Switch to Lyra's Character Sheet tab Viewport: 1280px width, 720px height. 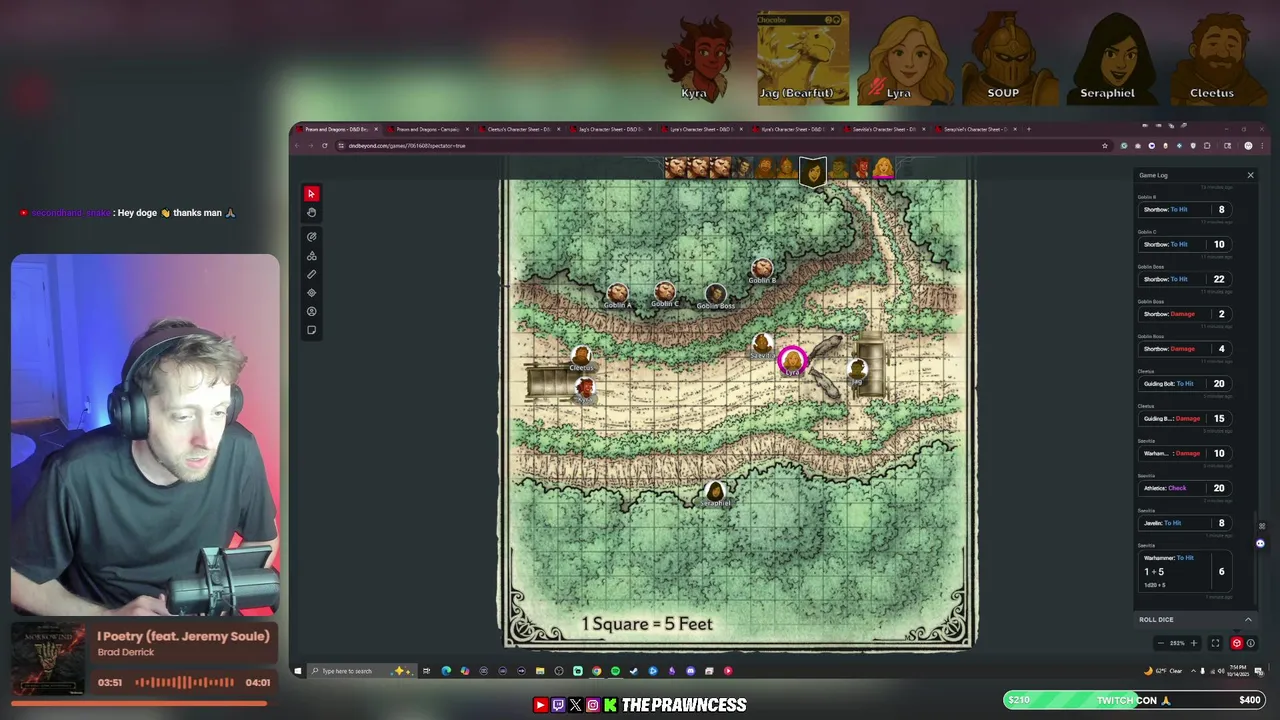click(x=703, y=129)
